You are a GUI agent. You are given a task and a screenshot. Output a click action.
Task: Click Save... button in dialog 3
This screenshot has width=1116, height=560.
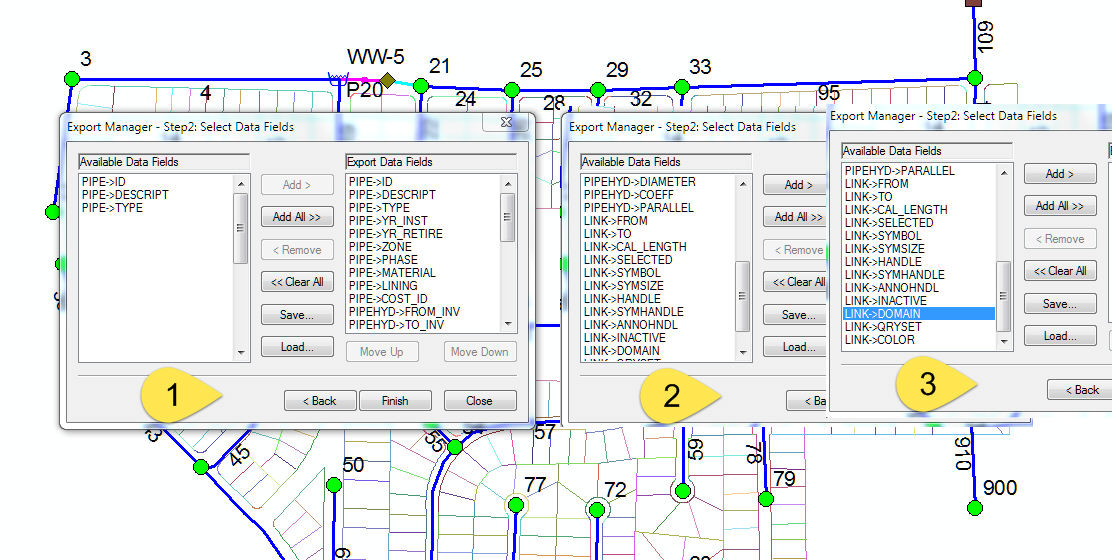pos(1060,304)
